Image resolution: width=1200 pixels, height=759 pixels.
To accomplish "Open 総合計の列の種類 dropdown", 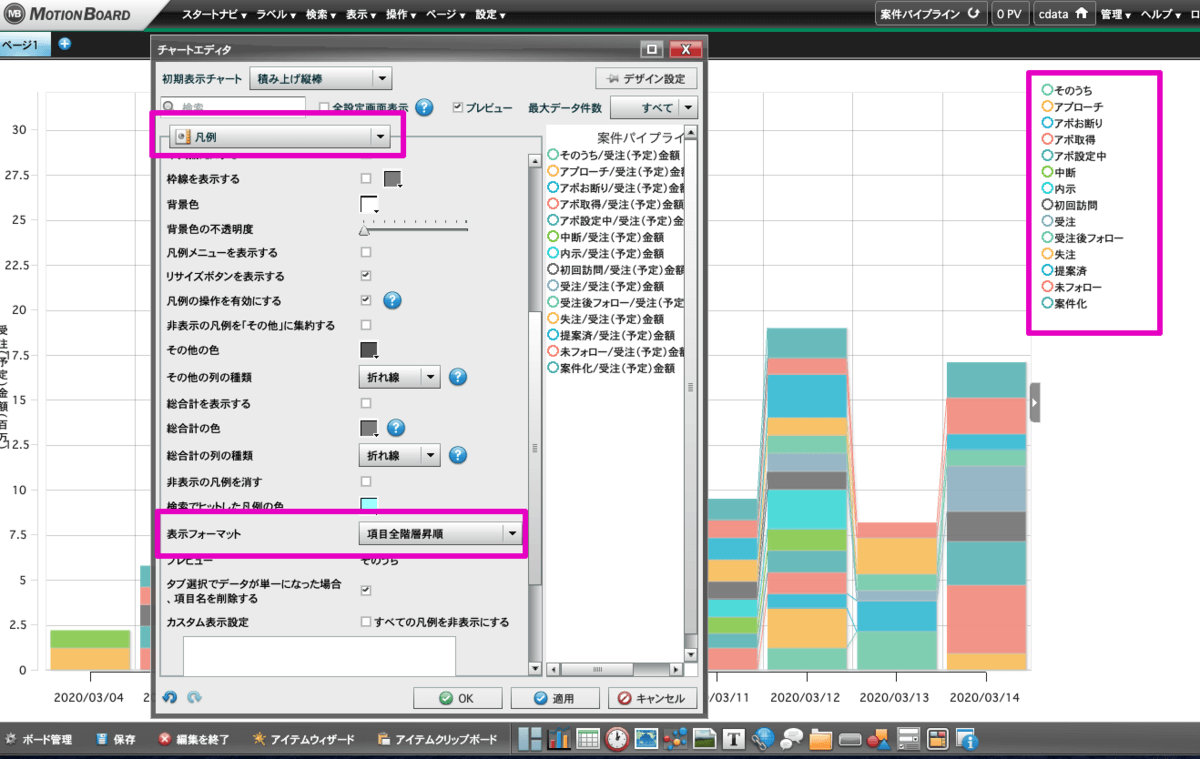I will (x=399, y=455).
